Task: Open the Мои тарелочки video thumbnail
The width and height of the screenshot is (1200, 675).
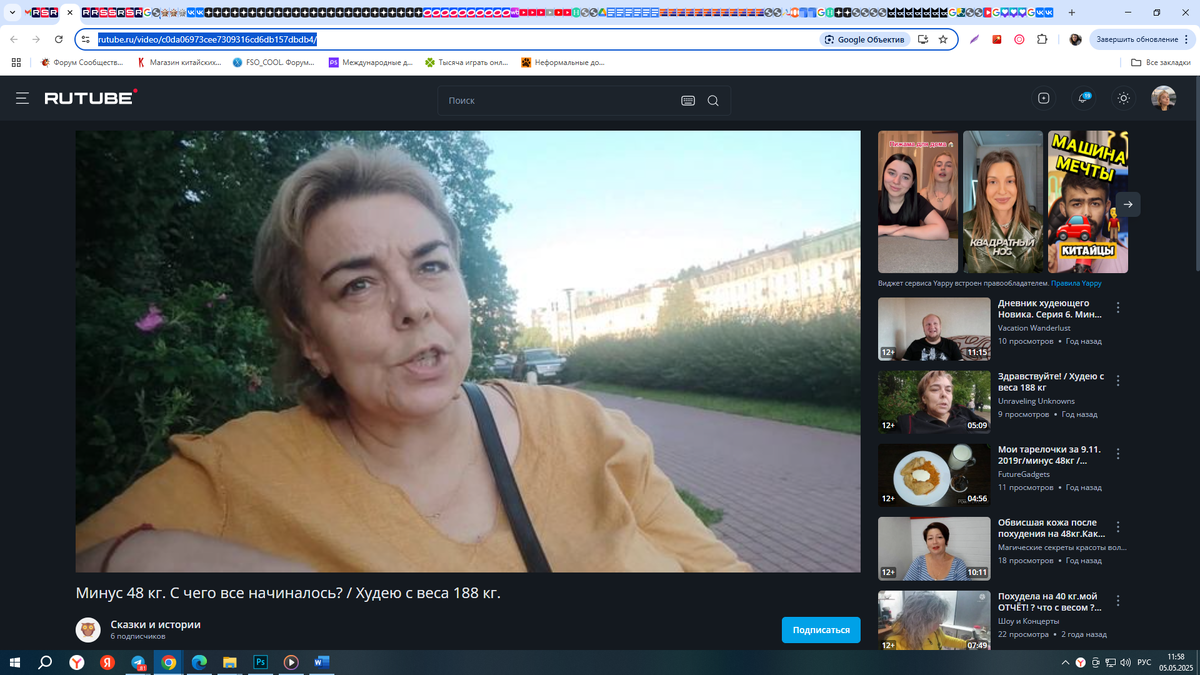Action: [x=934, y=475]
